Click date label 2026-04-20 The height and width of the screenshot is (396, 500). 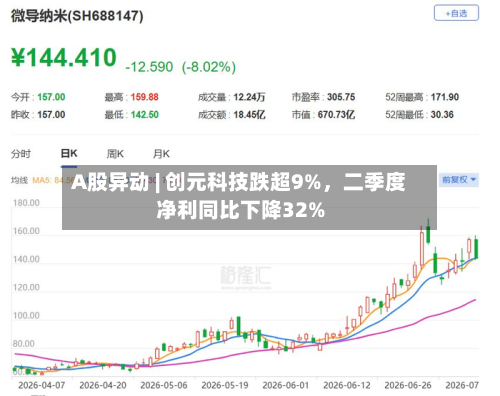point(103,385)
